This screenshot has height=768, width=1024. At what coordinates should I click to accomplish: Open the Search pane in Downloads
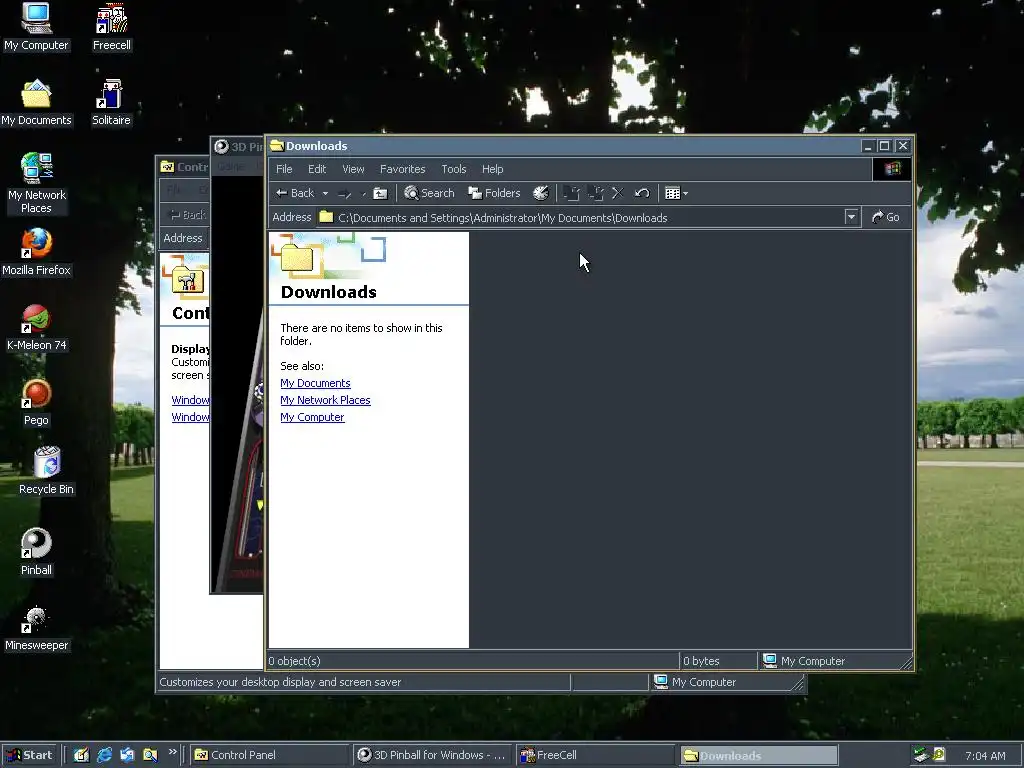(x=429, y=193)
